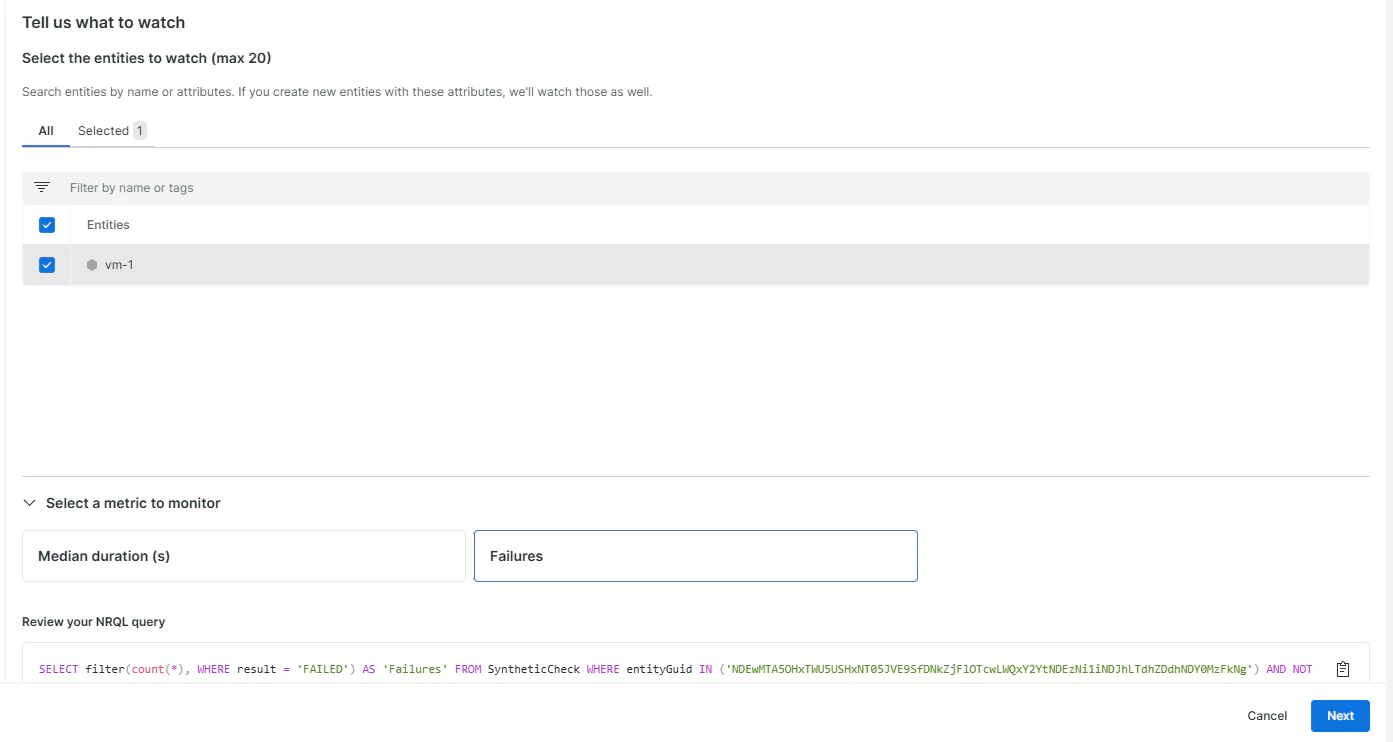
Task: Copy the NRQL query with clipboard icon
Action: (1343, 669)
